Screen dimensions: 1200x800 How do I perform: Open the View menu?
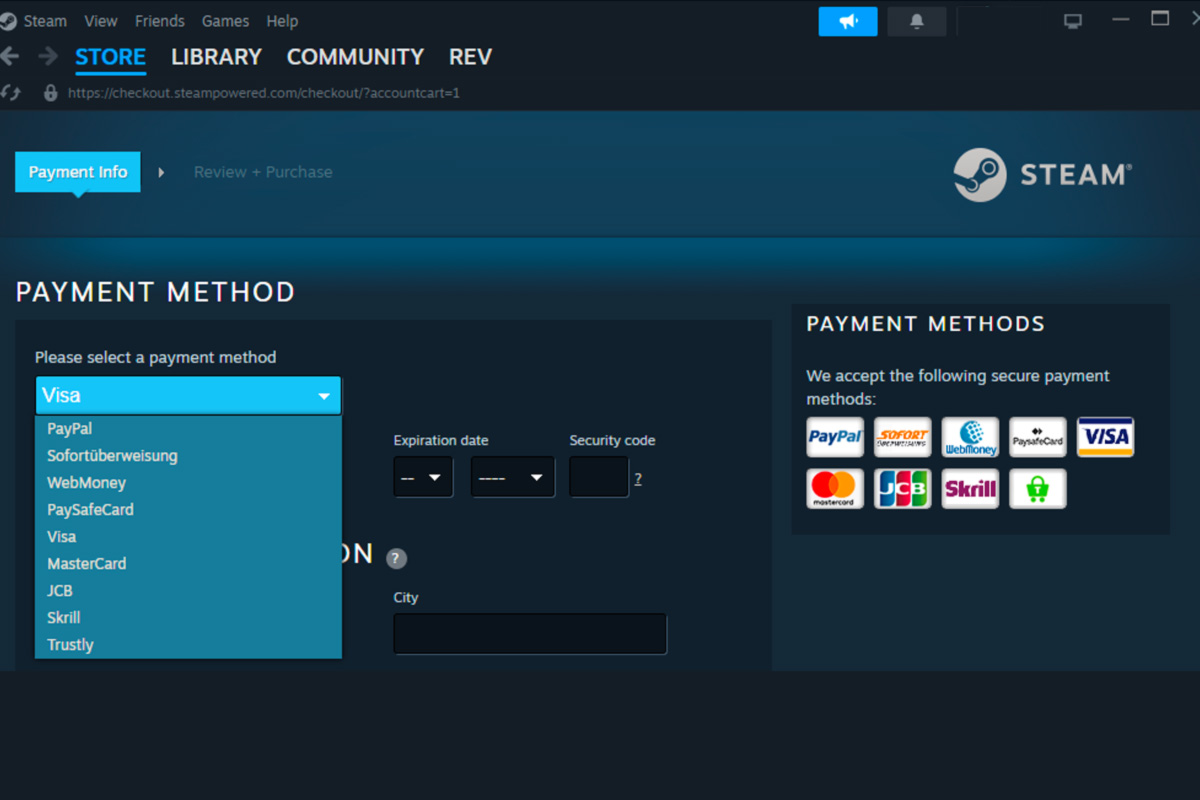(x=101, y=21)
